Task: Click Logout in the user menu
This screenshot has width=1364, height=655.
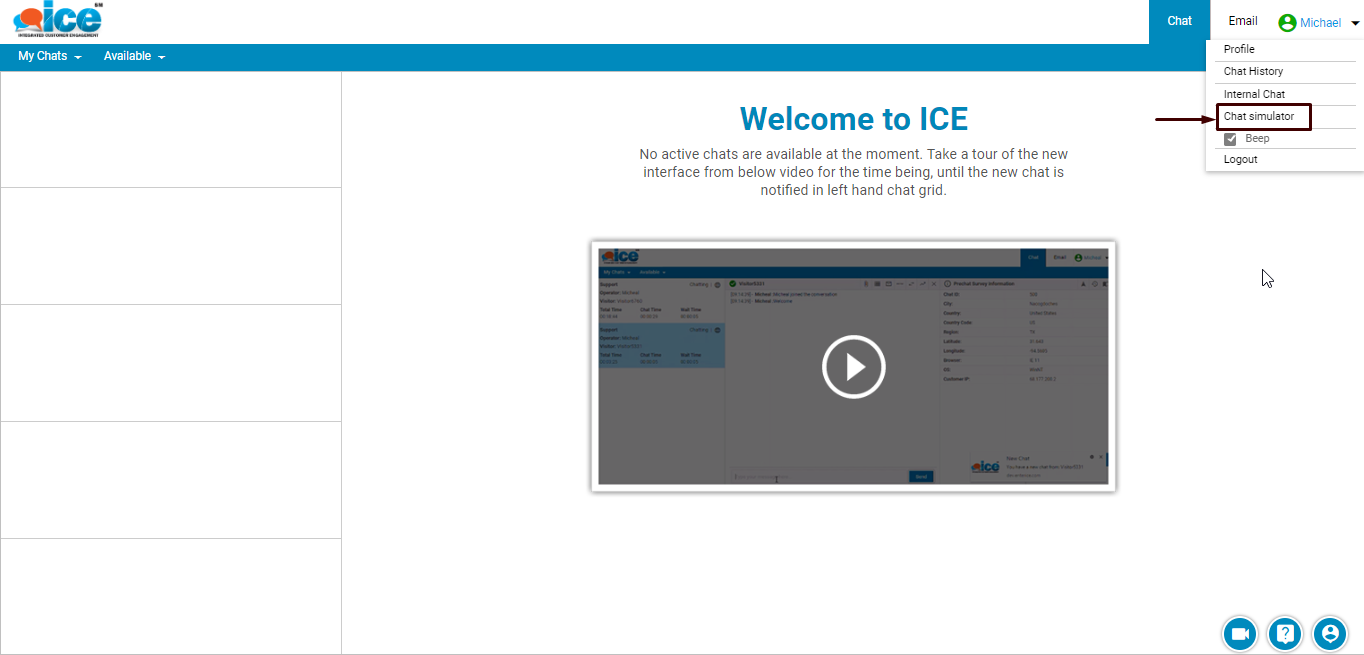Action: (x=1240, y=160)
